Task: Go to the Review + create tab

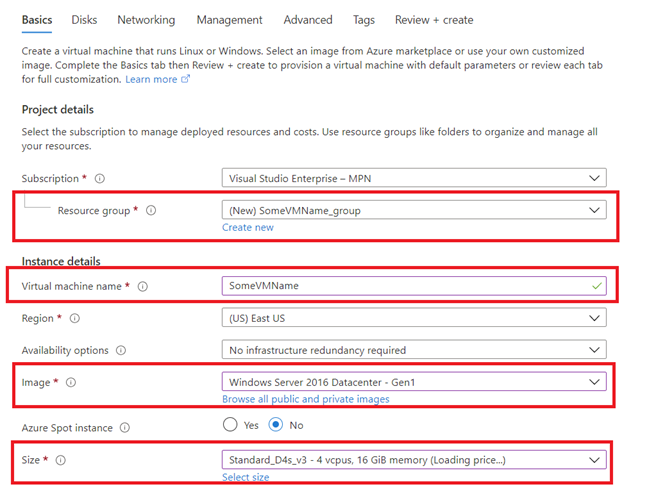Action: (434, 20)
